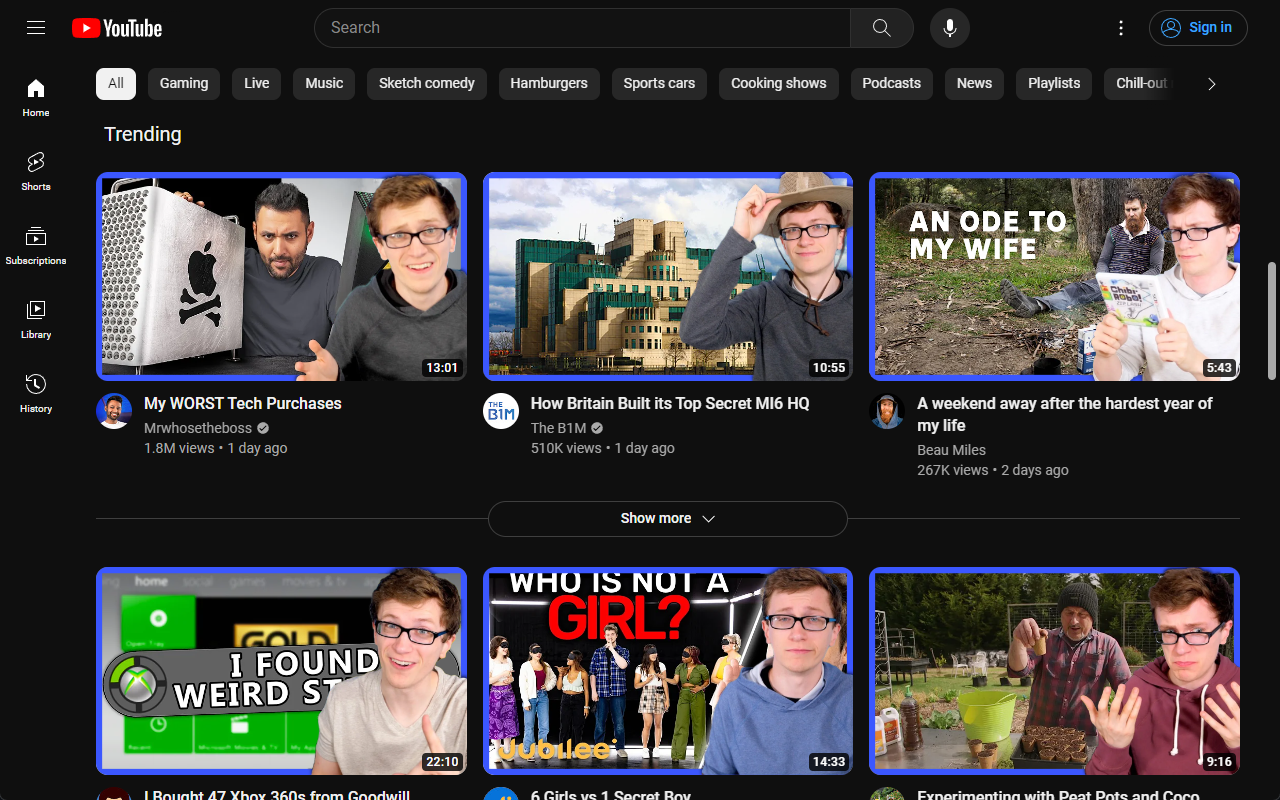Viewport: 1280px width, 800px height.
Task: Open the Xbox 360s video thumbnail
Action: click(281, 671)
